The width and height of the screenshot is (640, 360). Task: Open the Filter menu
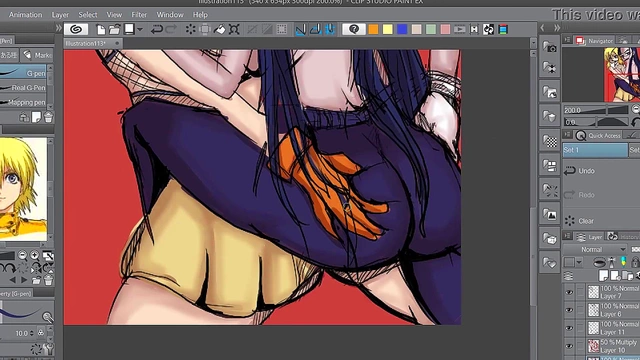tap(139, 15)
